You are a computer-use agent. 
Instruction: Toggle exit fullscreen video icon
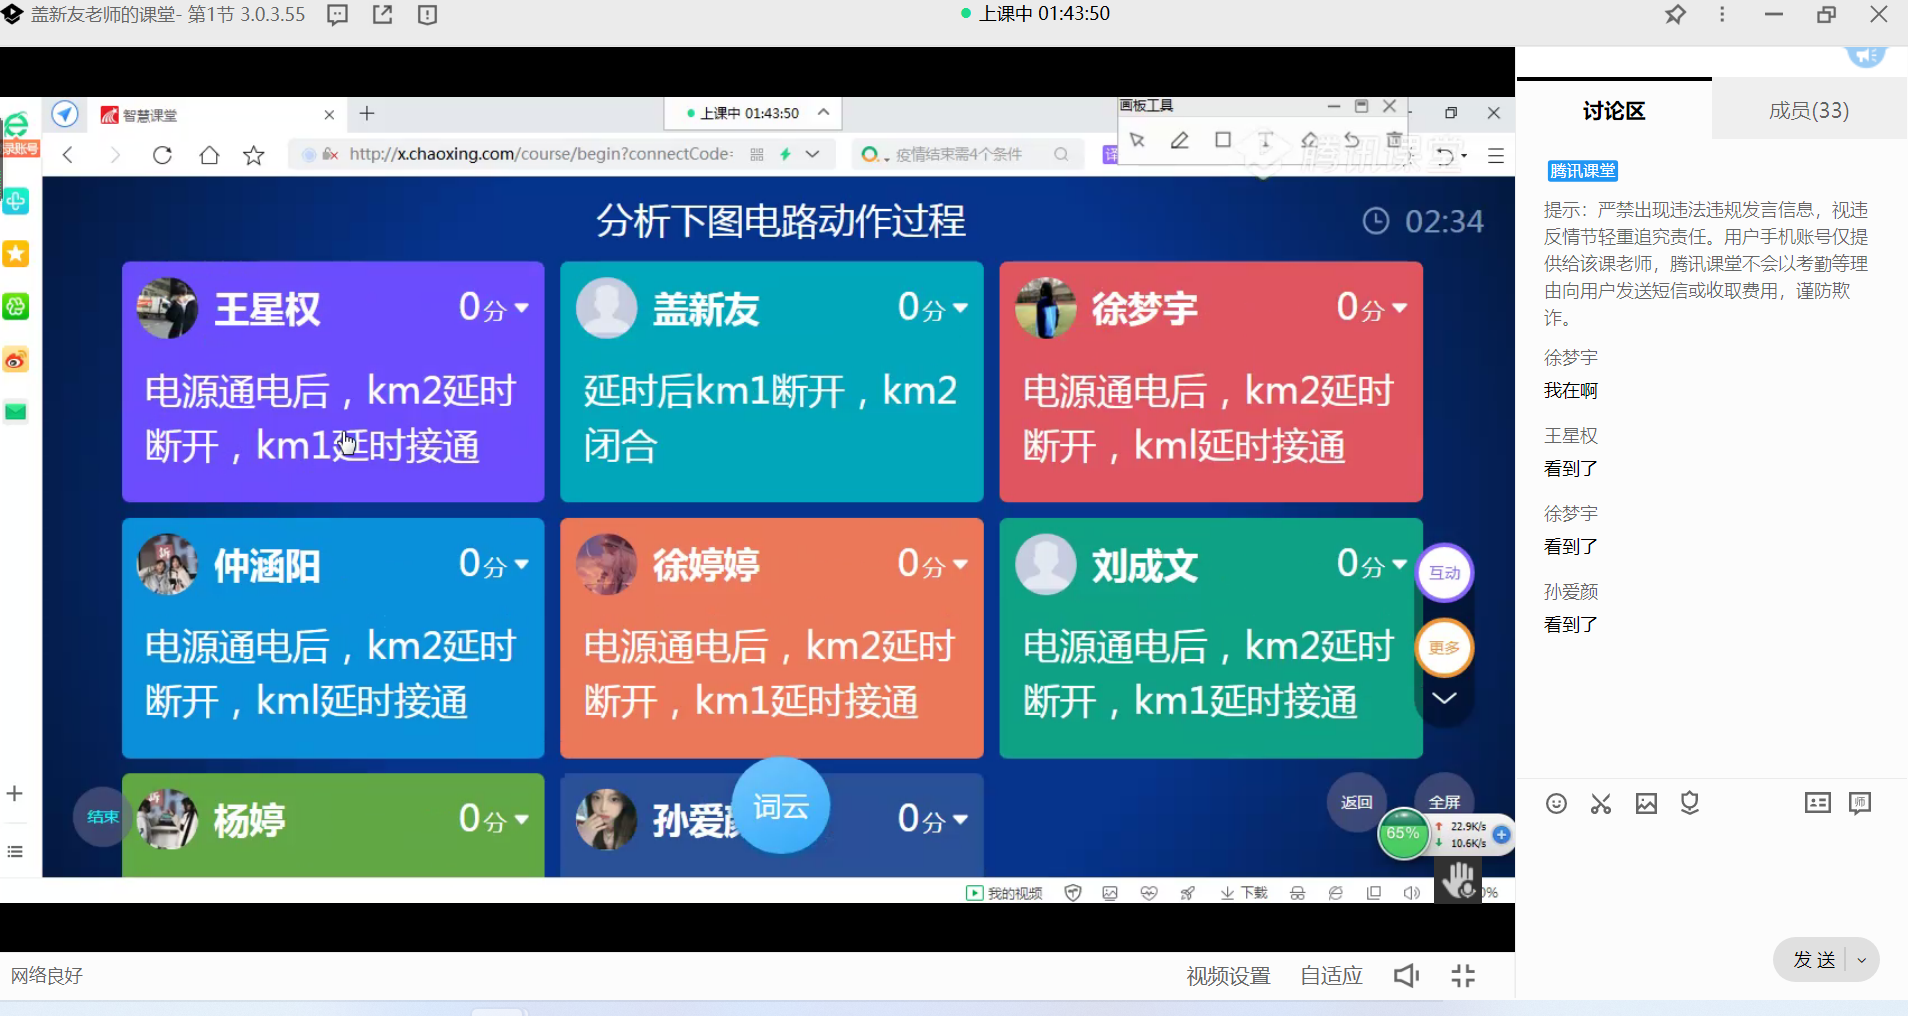1463,976
